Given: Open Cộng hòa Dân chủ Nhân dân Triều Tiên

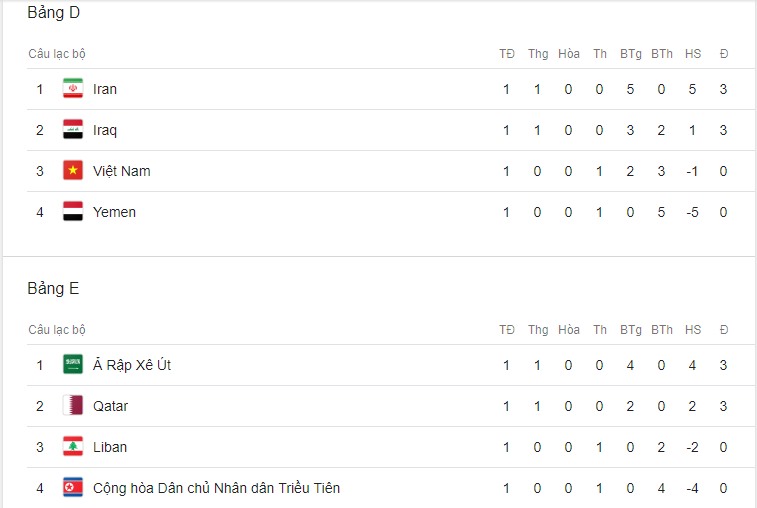Looking at the screenshot, I should click(x=216, y=488).
